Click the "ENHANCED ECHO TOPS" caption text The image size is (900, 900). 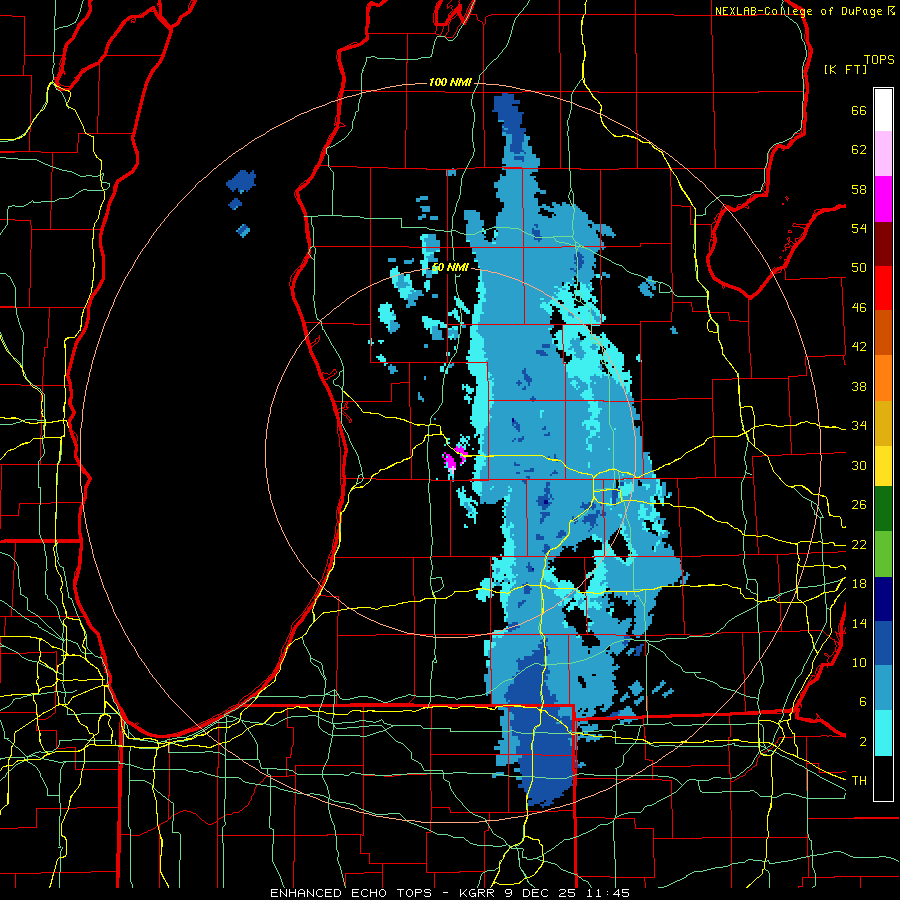351,893
